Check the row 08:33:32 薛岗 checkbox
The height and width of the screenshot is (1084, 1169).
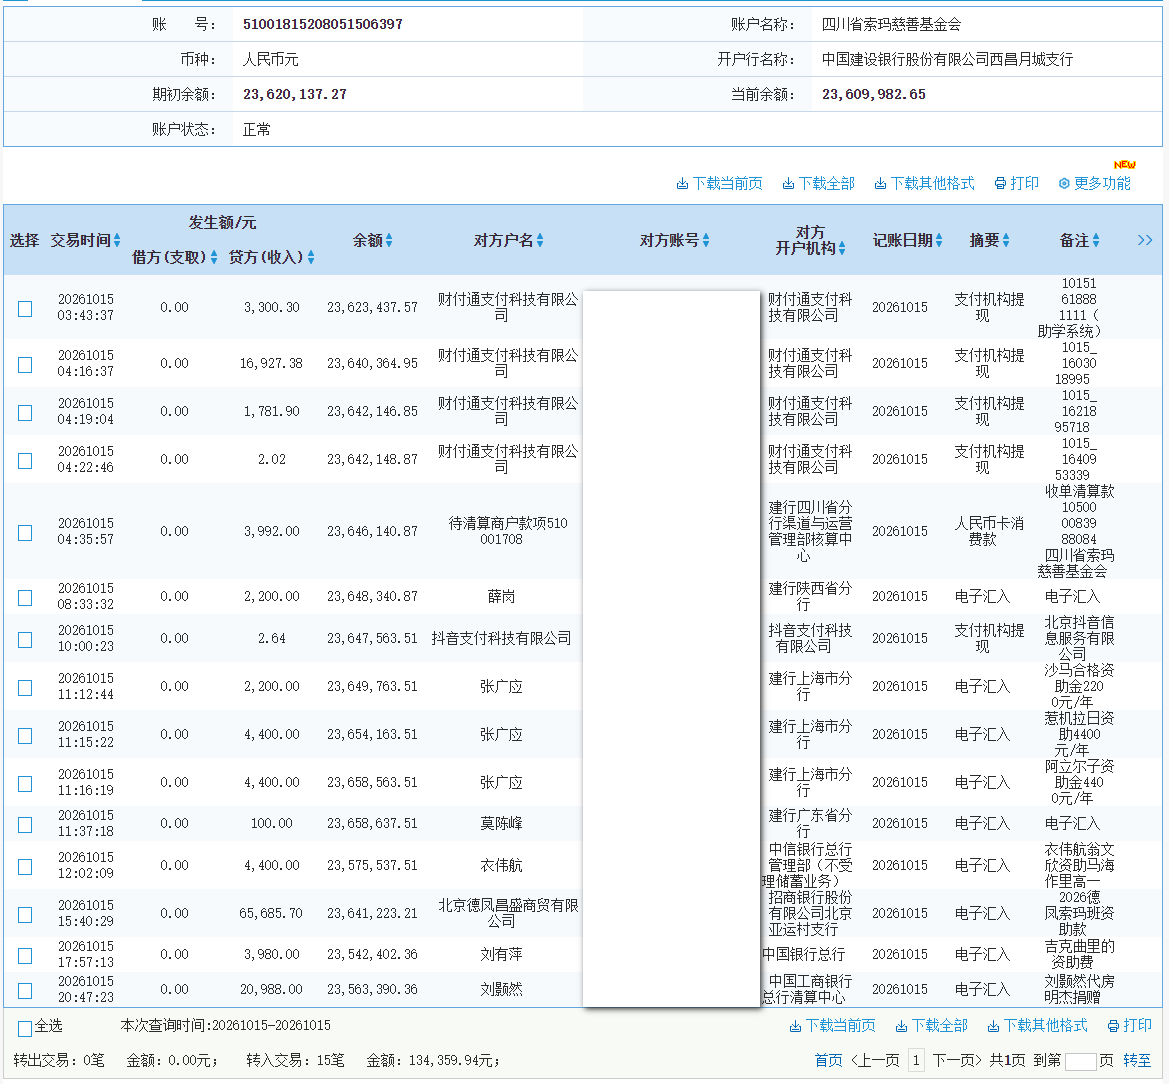(25, 598)
